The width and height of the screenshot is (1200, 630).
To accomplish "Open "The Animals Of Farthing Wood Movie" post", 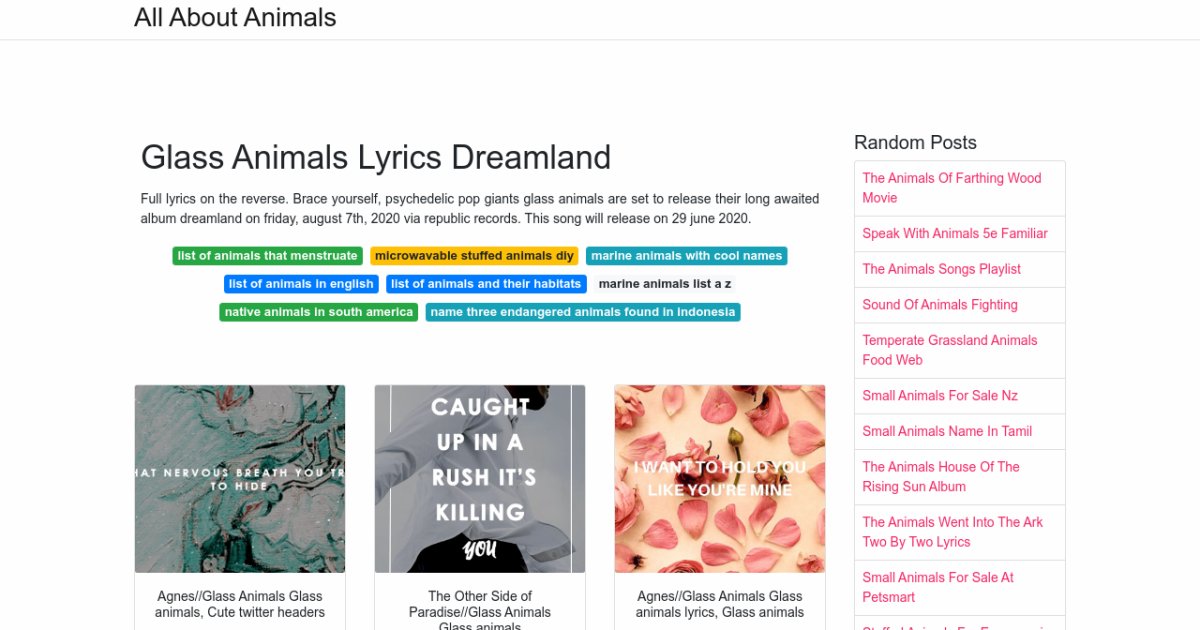I will 950,187.
